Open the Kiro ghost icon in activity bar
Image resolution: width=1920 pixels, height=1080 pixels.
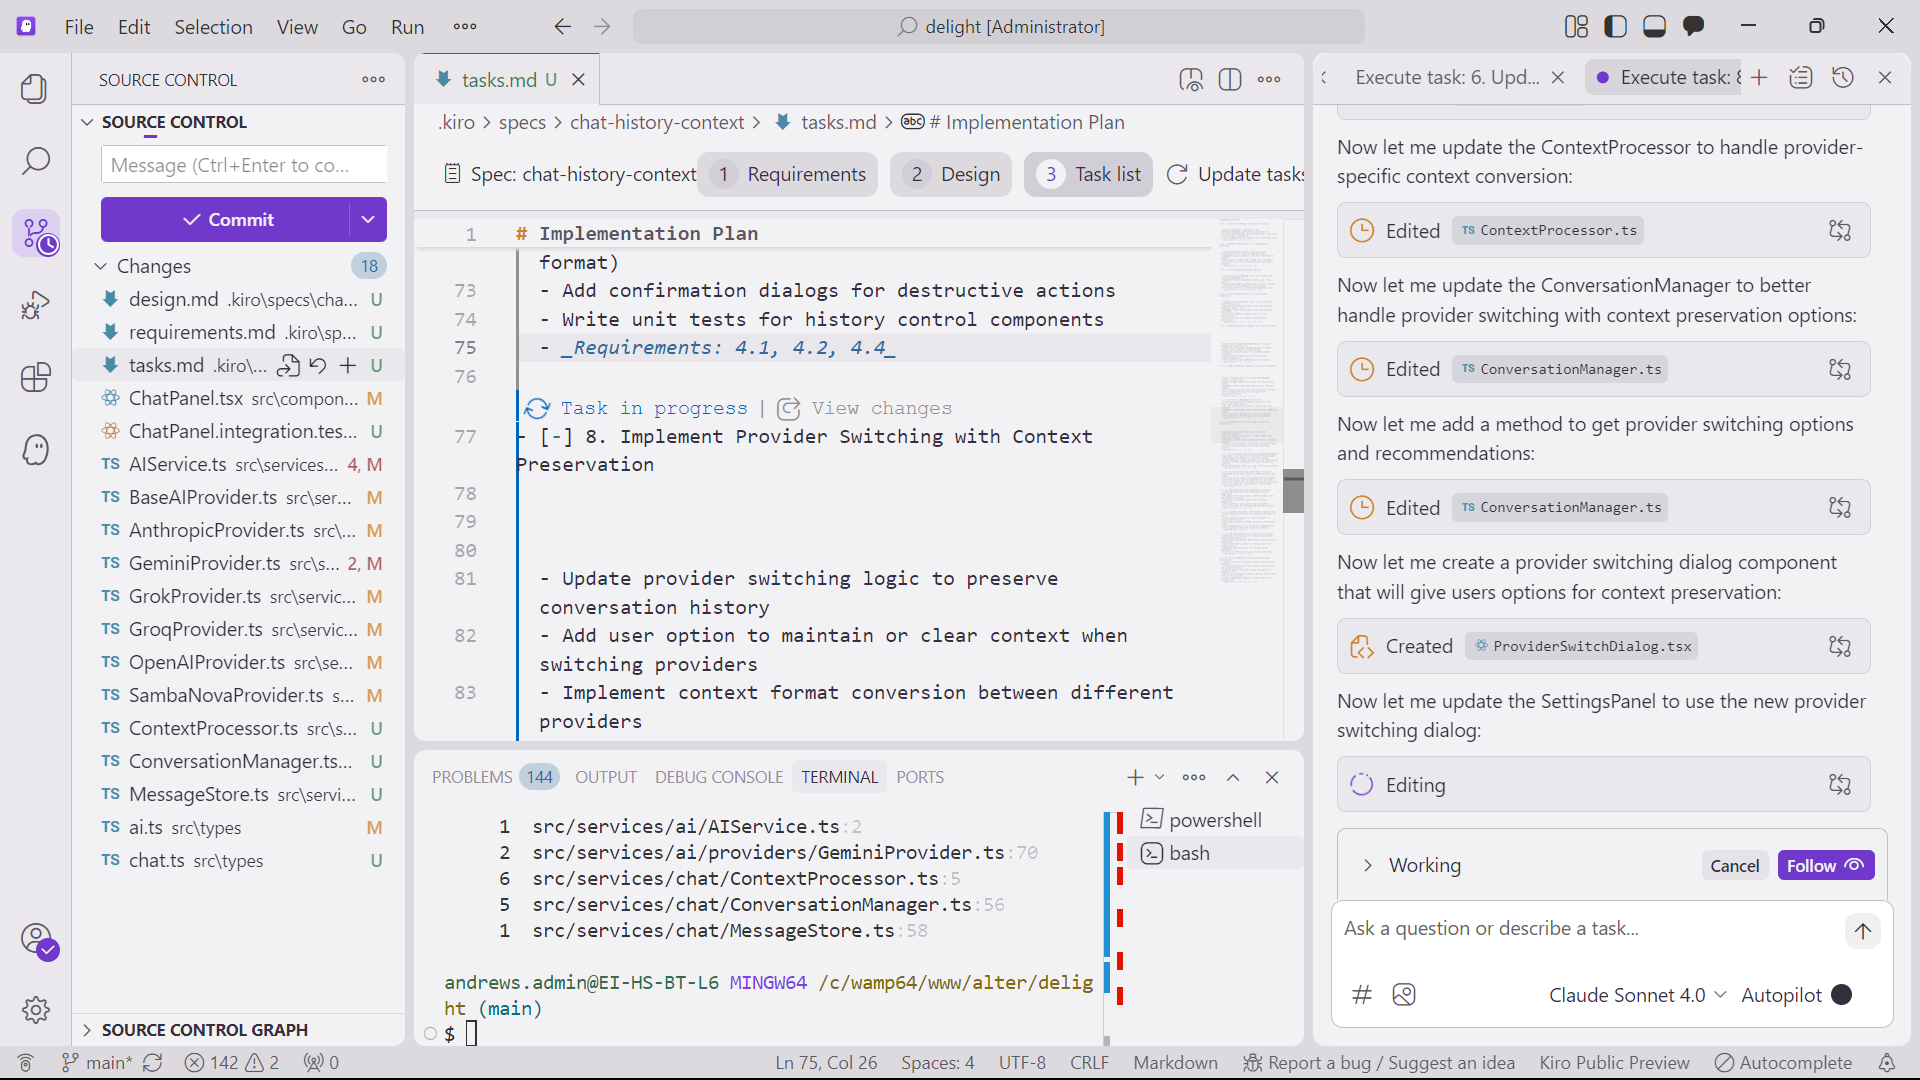click(x=36, y=449)
